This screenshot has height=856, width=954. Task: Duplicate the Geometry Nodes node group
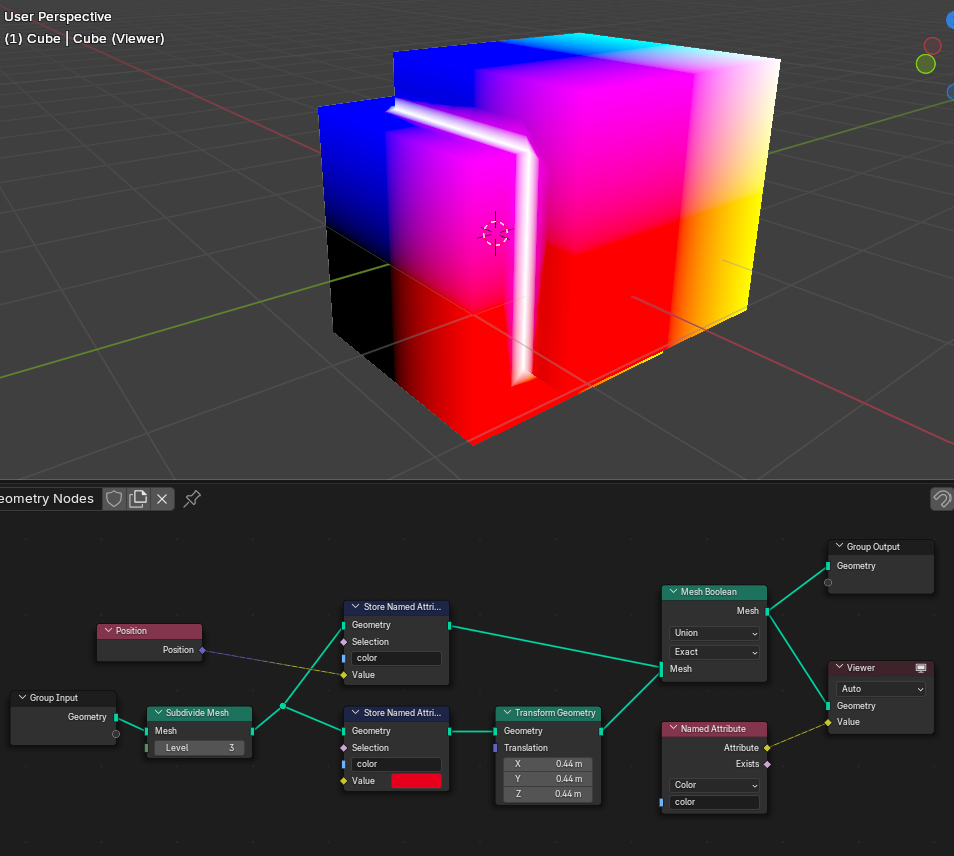[138, 499]
